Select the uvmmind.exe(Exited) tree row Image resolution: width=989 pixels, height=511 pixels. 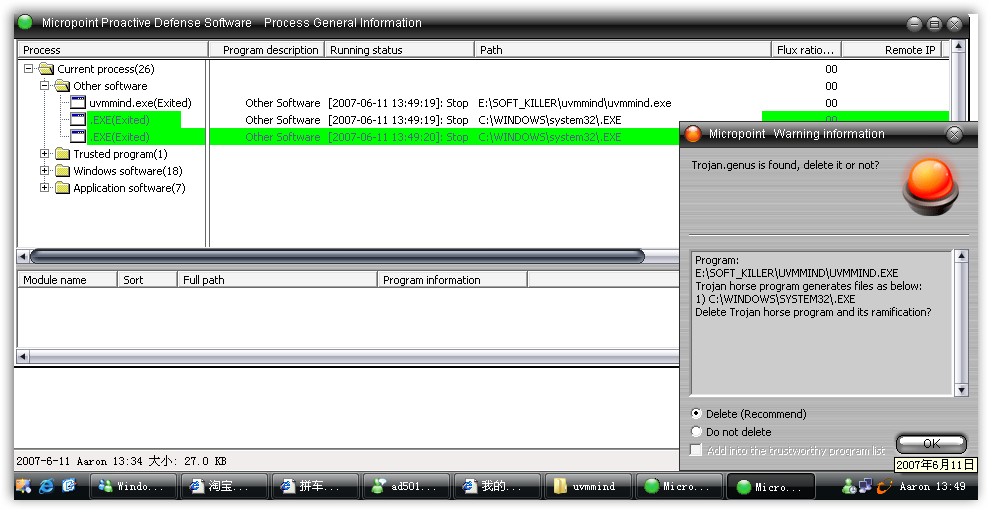140,103
